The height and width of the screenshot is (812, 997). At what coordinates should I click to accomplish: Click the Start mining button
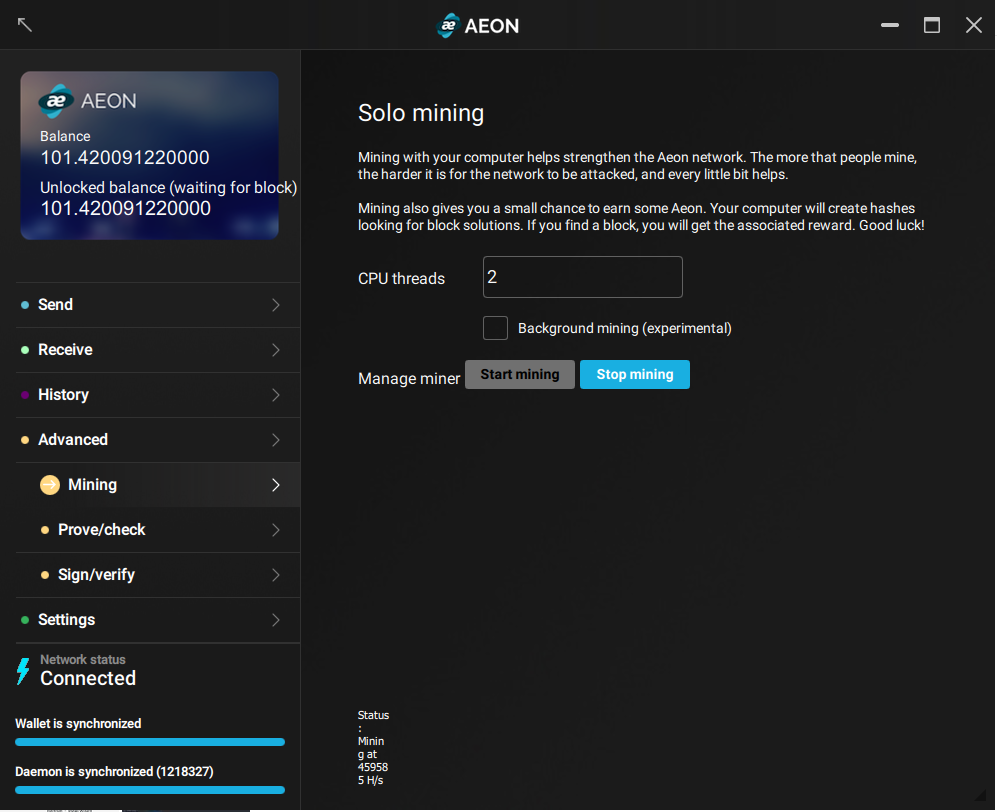point(519,375)
